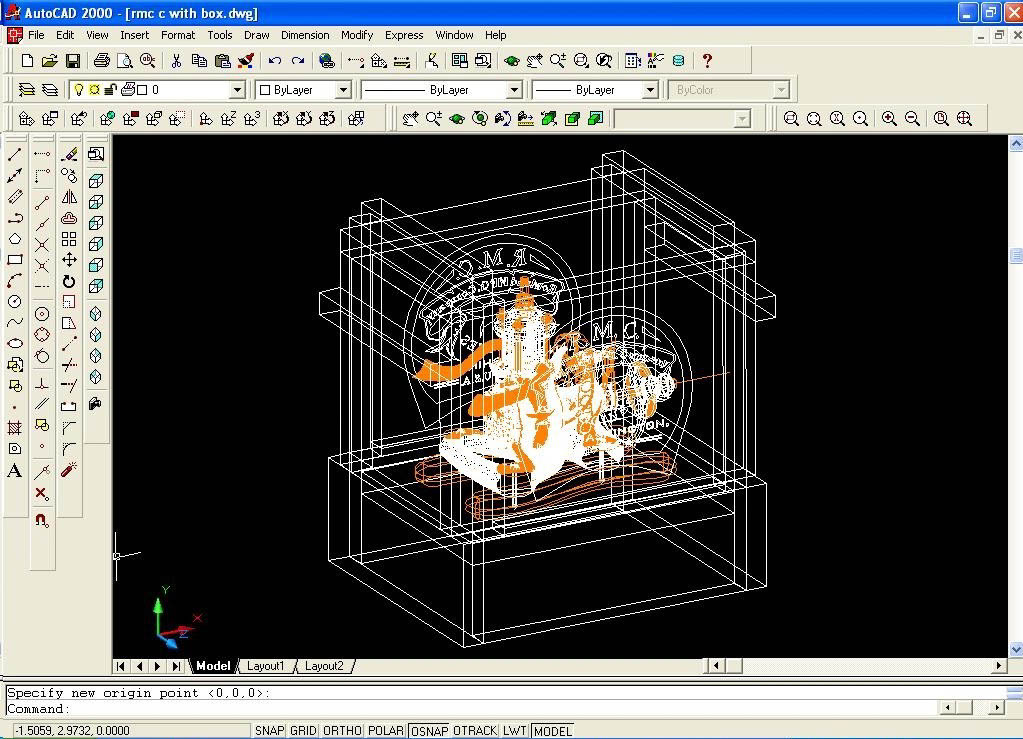This screenshot has width=1023, height=739.
Task: Click the Zoom In magnifier icon
Action: click(x=889, y=119)
